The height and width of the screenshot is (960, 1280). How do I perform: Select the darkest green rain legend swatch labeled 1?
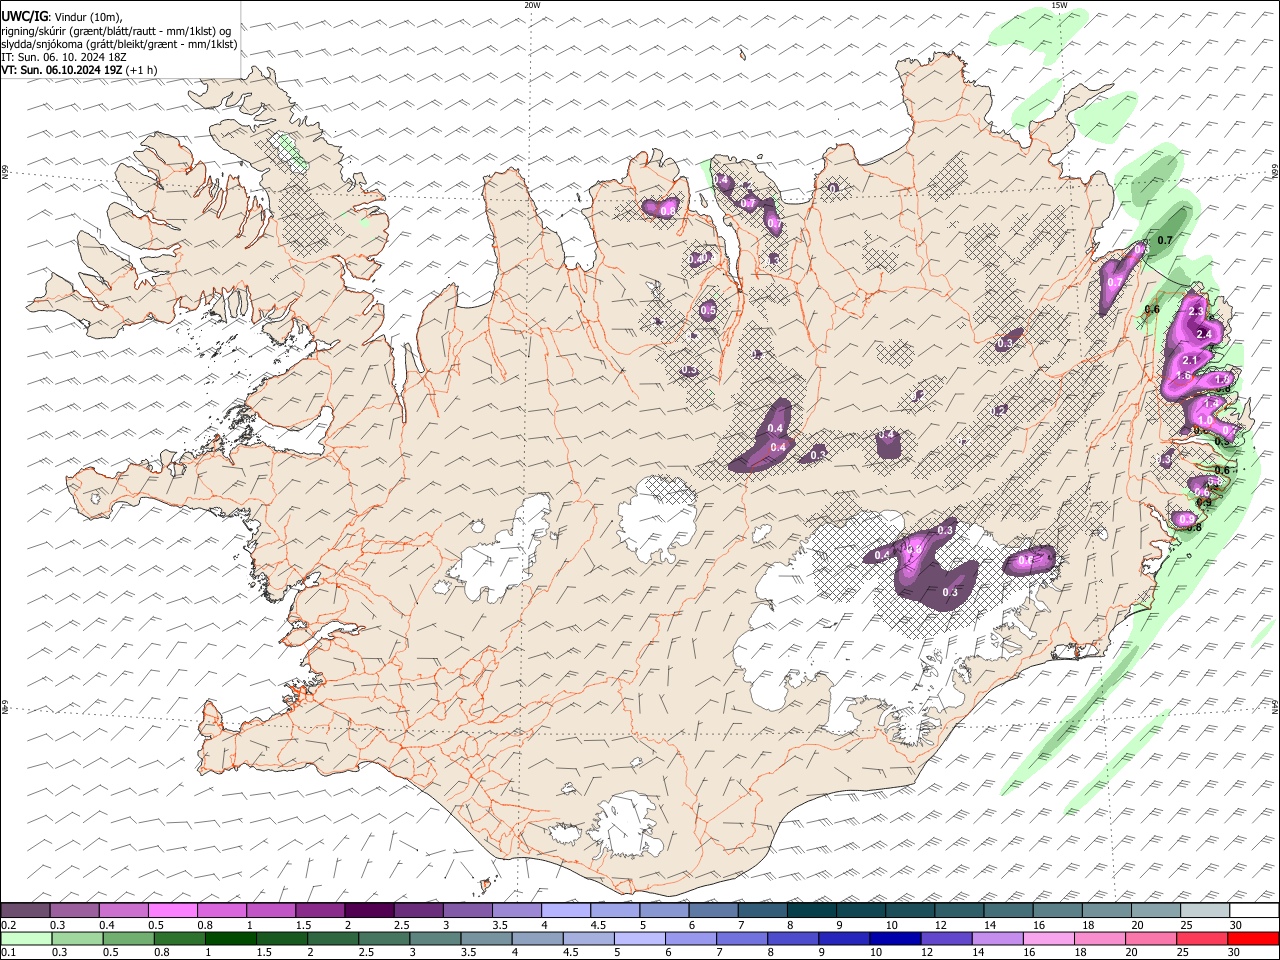point(230,938)
